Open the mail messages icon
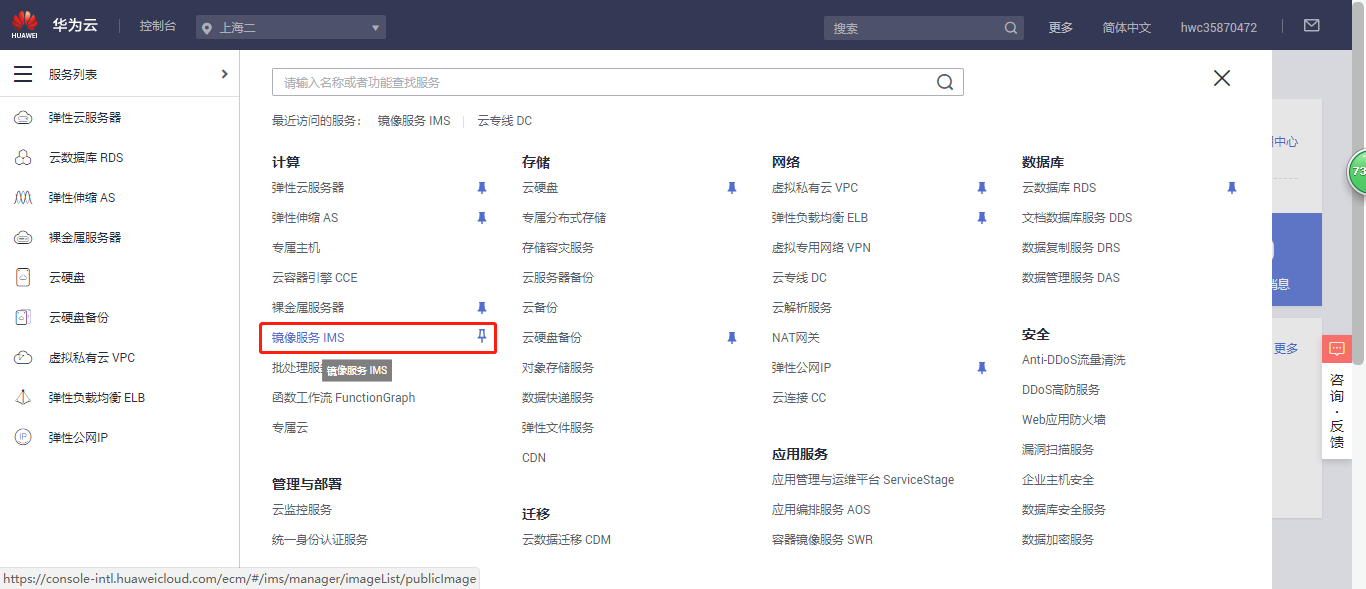 pyautogui.click(x=1312, y=25)
